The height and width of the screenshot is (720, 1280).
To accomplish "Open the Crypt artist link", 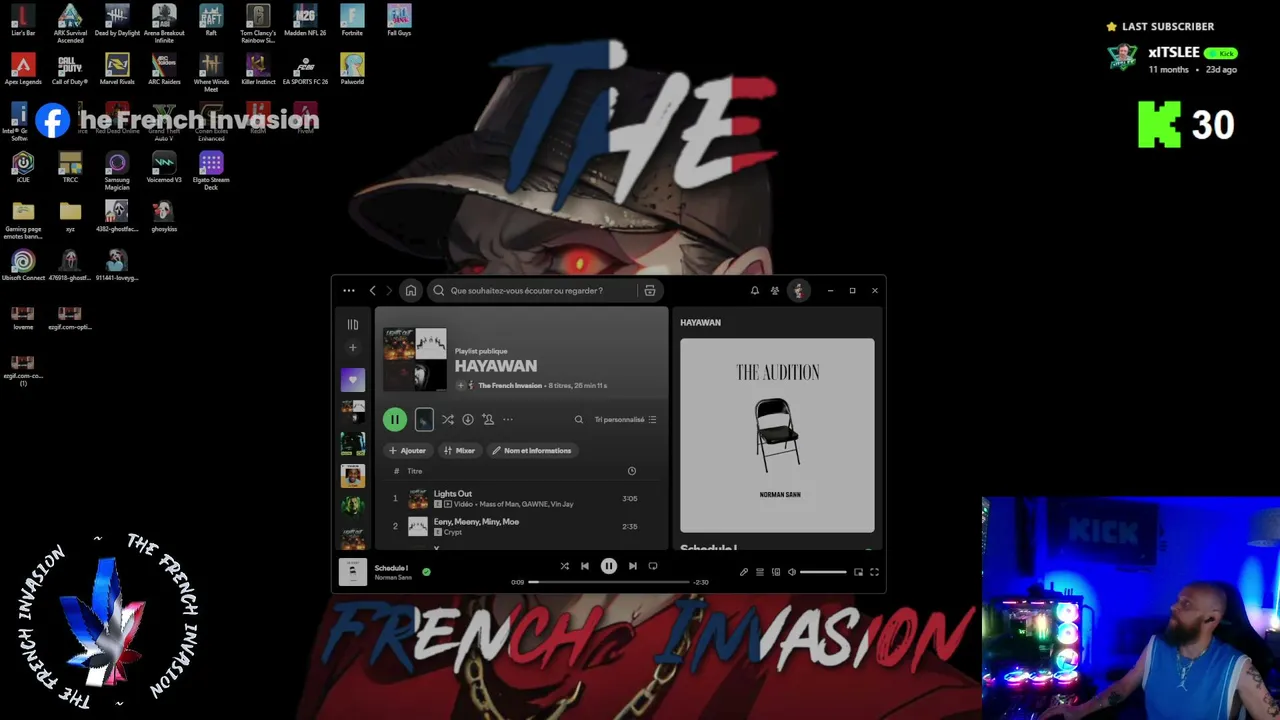I will (x=453, y=532).
